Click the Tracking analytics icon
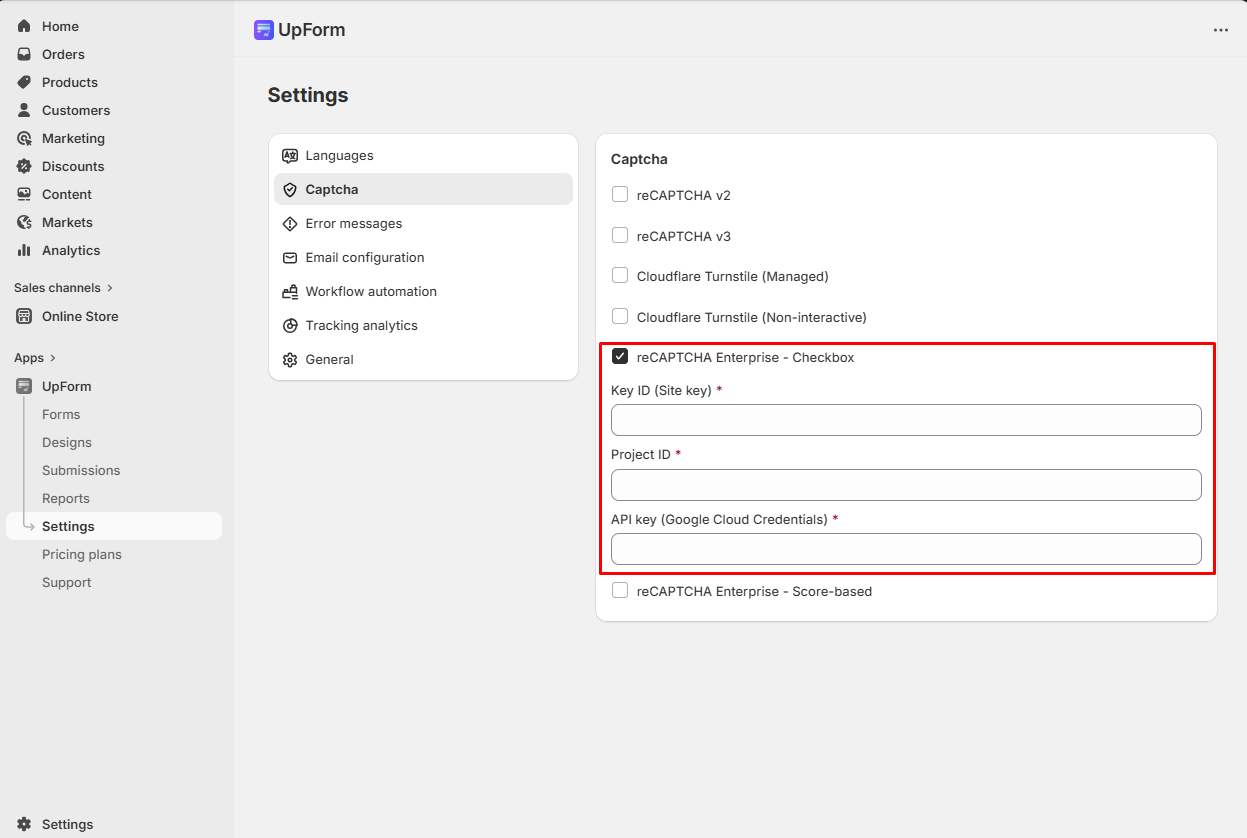The height and width of the screenshot is (838, 1247). 290,326
